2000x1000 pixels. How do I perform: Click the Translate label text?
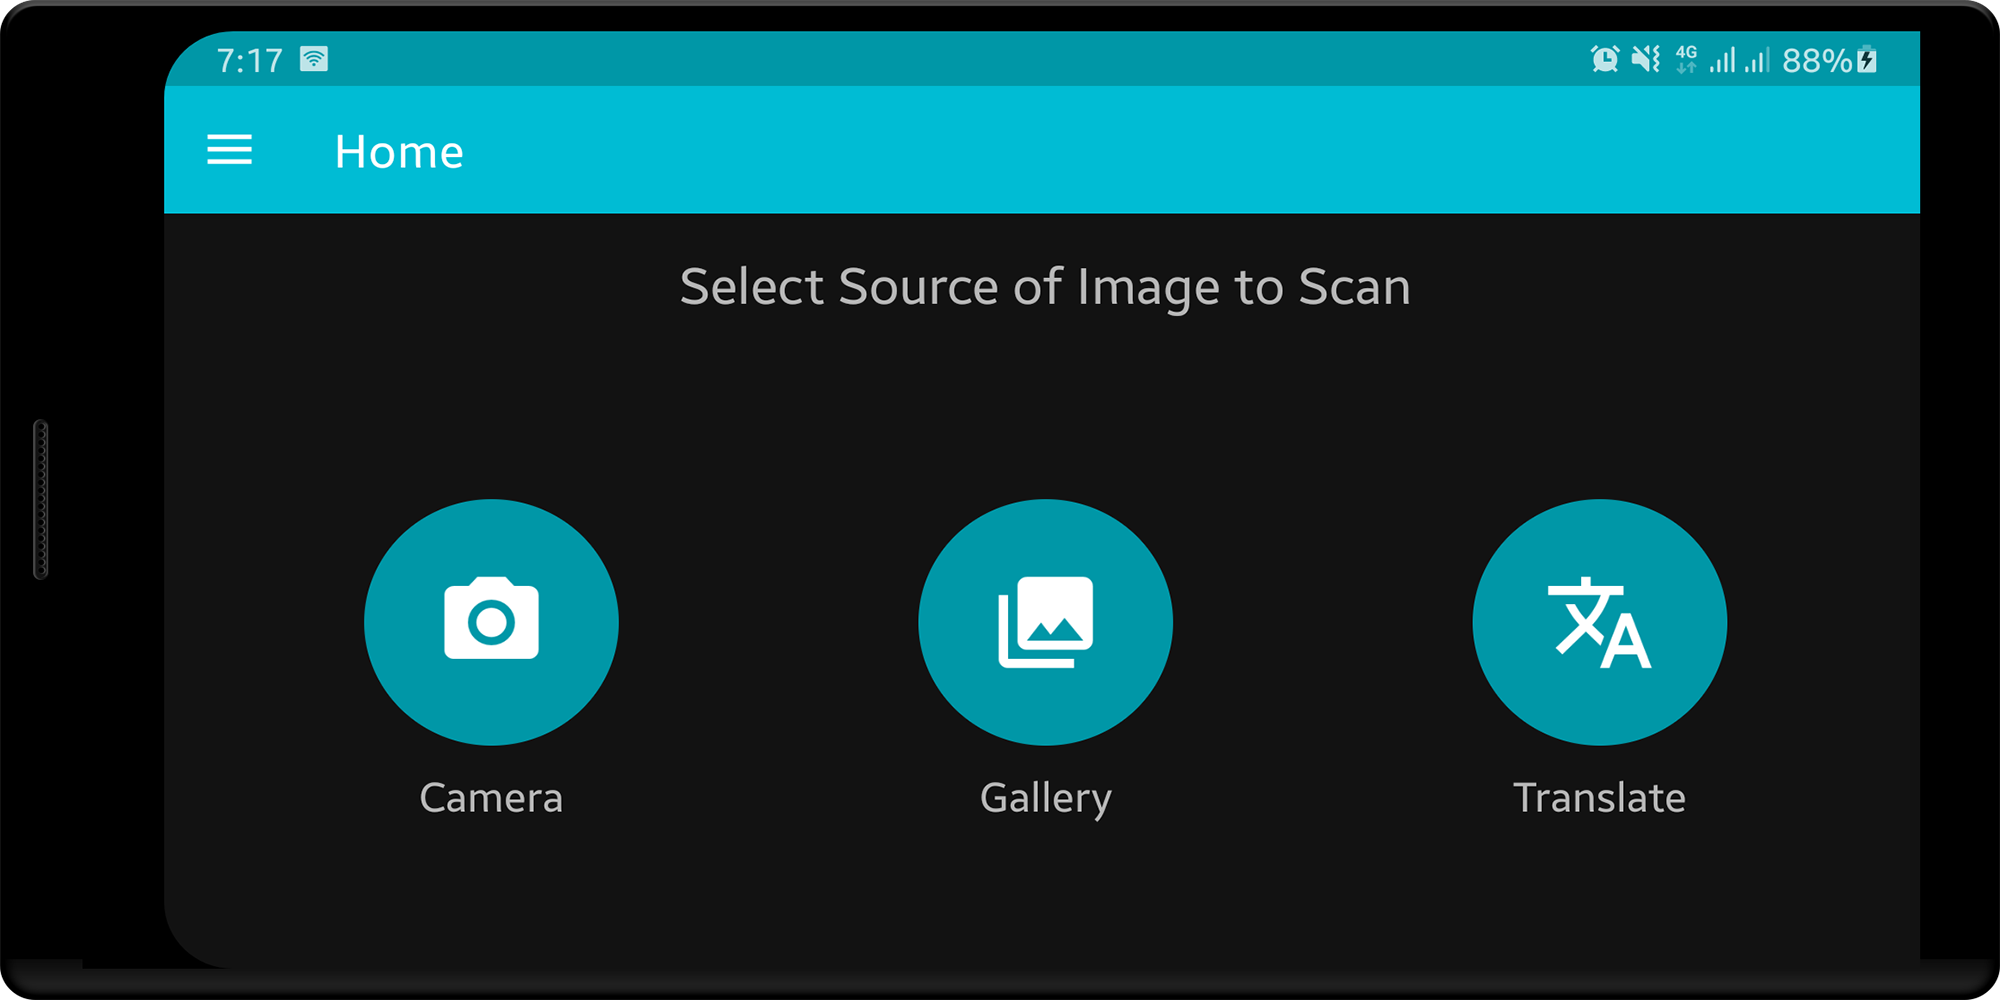click(x=1599, y=798)
